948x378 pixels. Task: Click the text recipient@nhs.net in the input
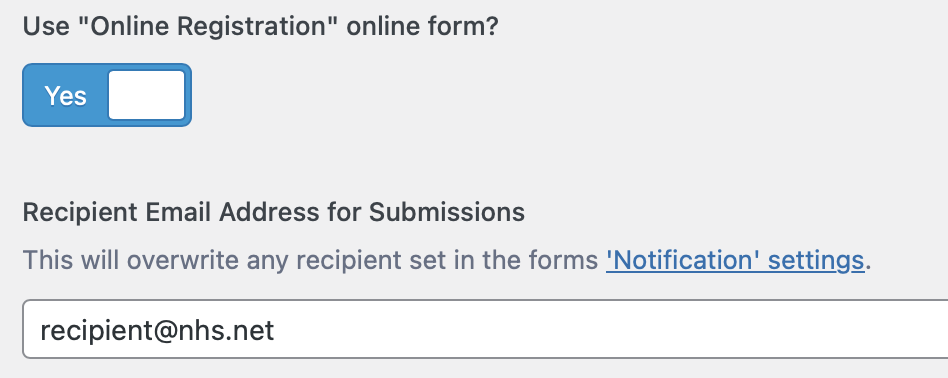pos(157,330)
